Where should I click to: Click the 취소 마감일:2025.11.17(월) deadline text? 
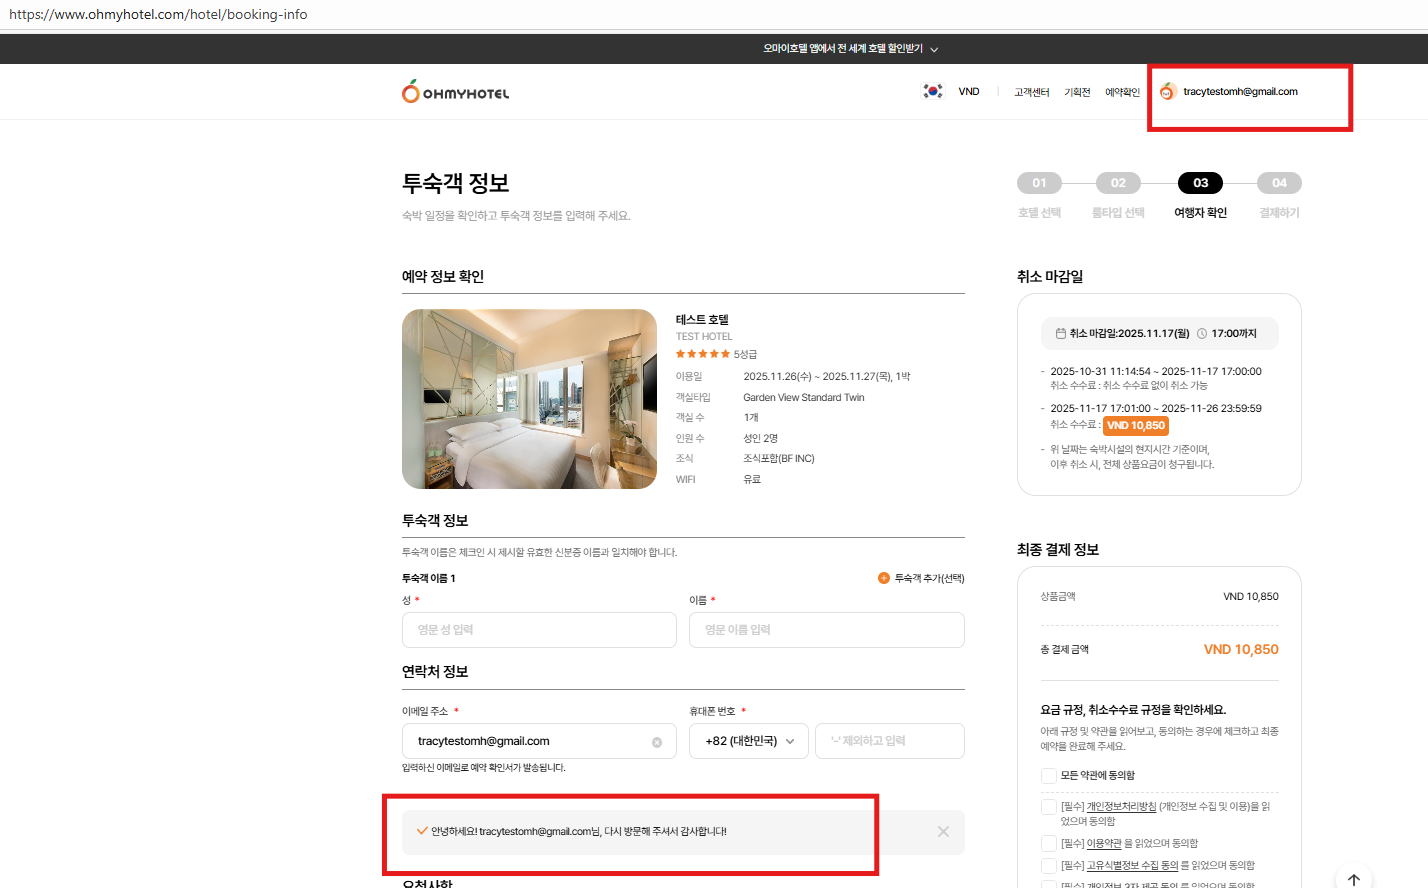pos(1130,334)
